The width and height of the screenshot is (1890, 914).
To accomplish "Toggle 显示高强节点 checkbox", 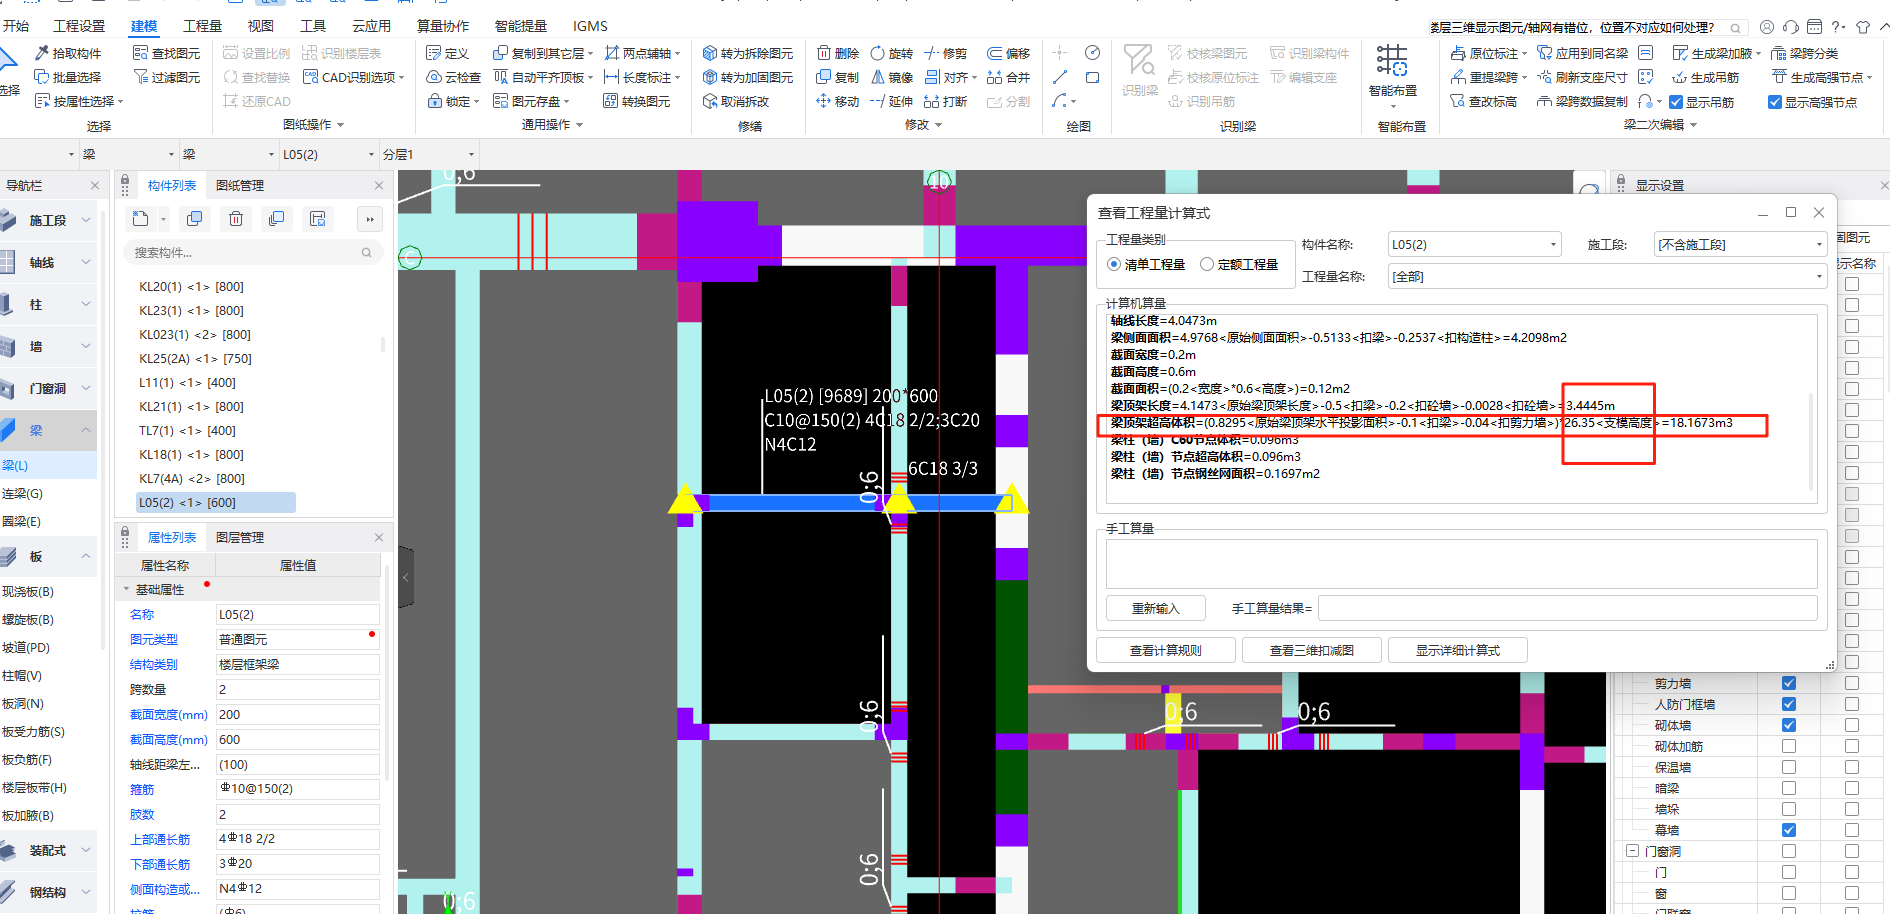I will pyautogui.click(x=1775, y=102).
